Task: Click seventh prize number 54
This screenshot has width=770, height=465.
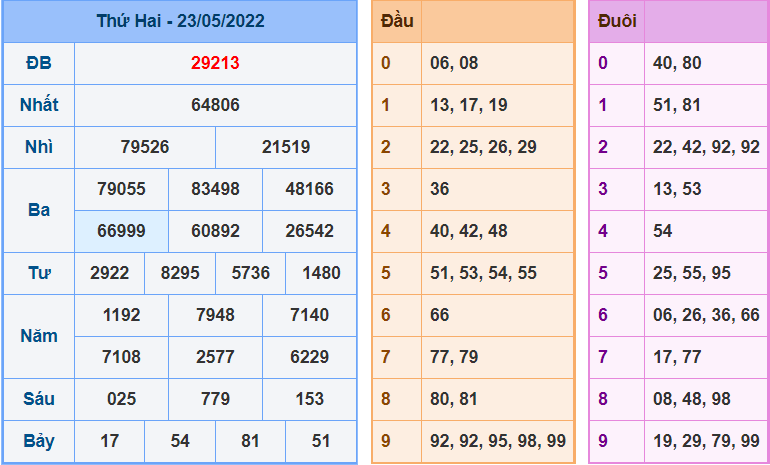Action: [180, 441]
